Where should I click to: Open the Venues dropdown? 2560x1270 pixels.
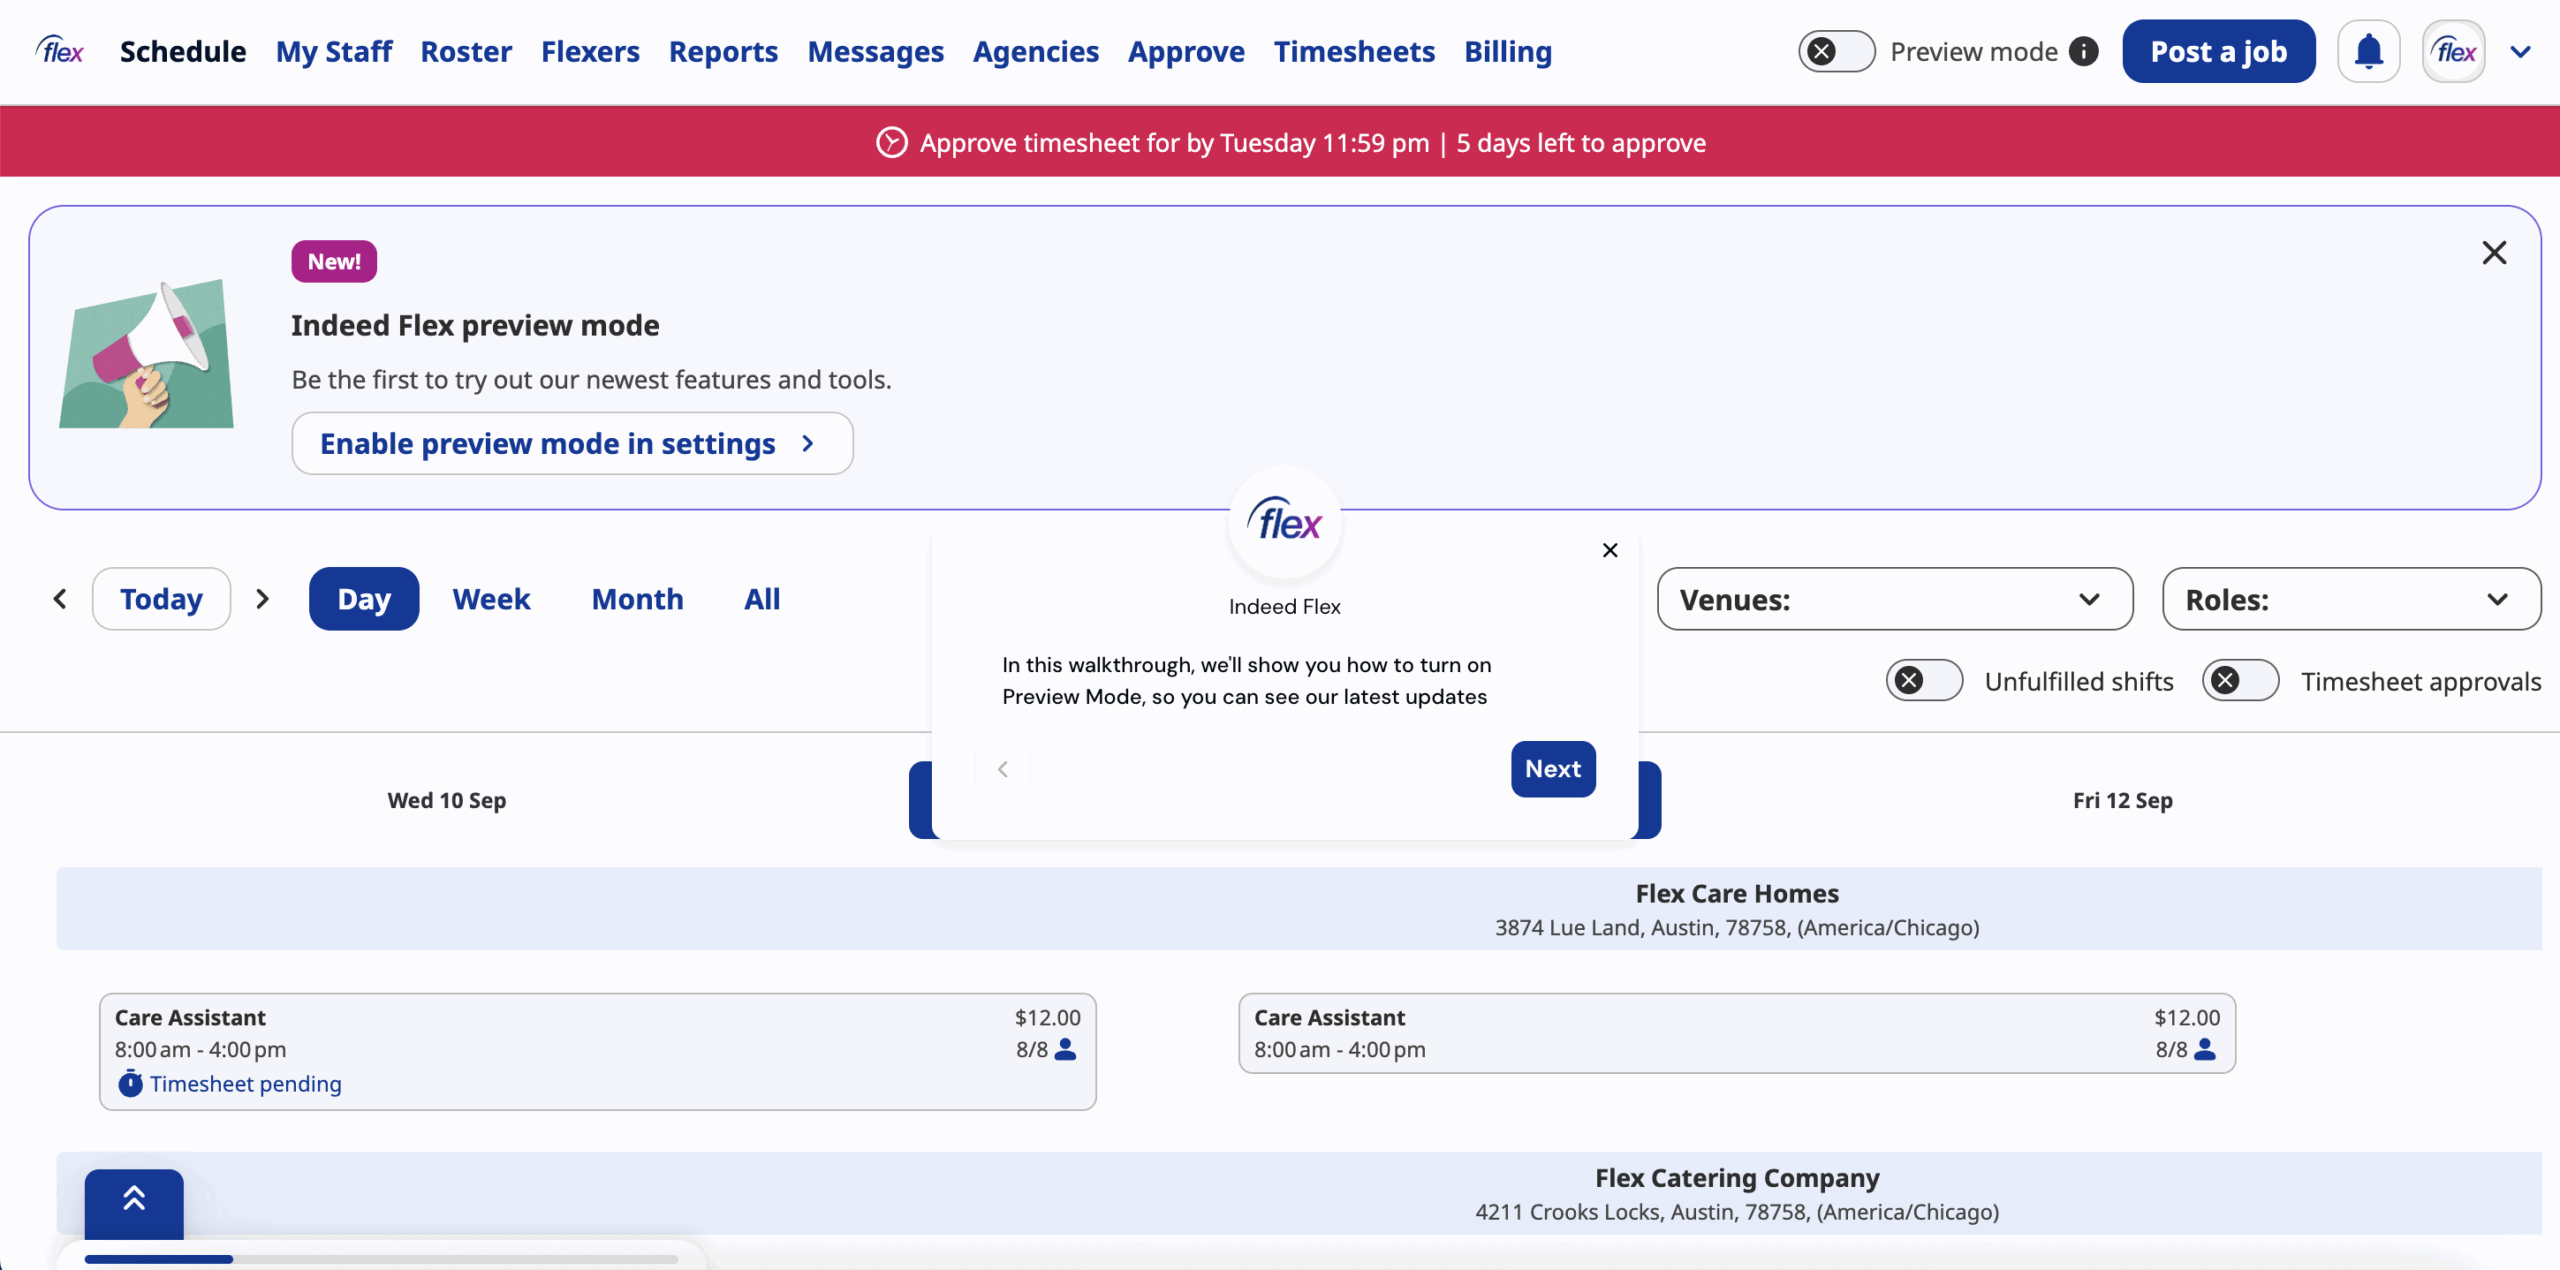tap(1894, 598)
